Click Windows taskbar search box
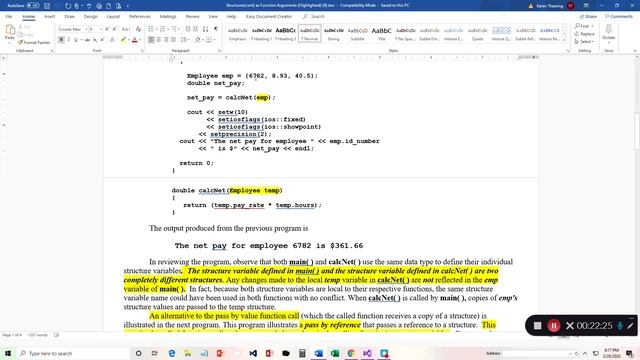The height and width of the screenshot is (360, 640). pos(74,353)
